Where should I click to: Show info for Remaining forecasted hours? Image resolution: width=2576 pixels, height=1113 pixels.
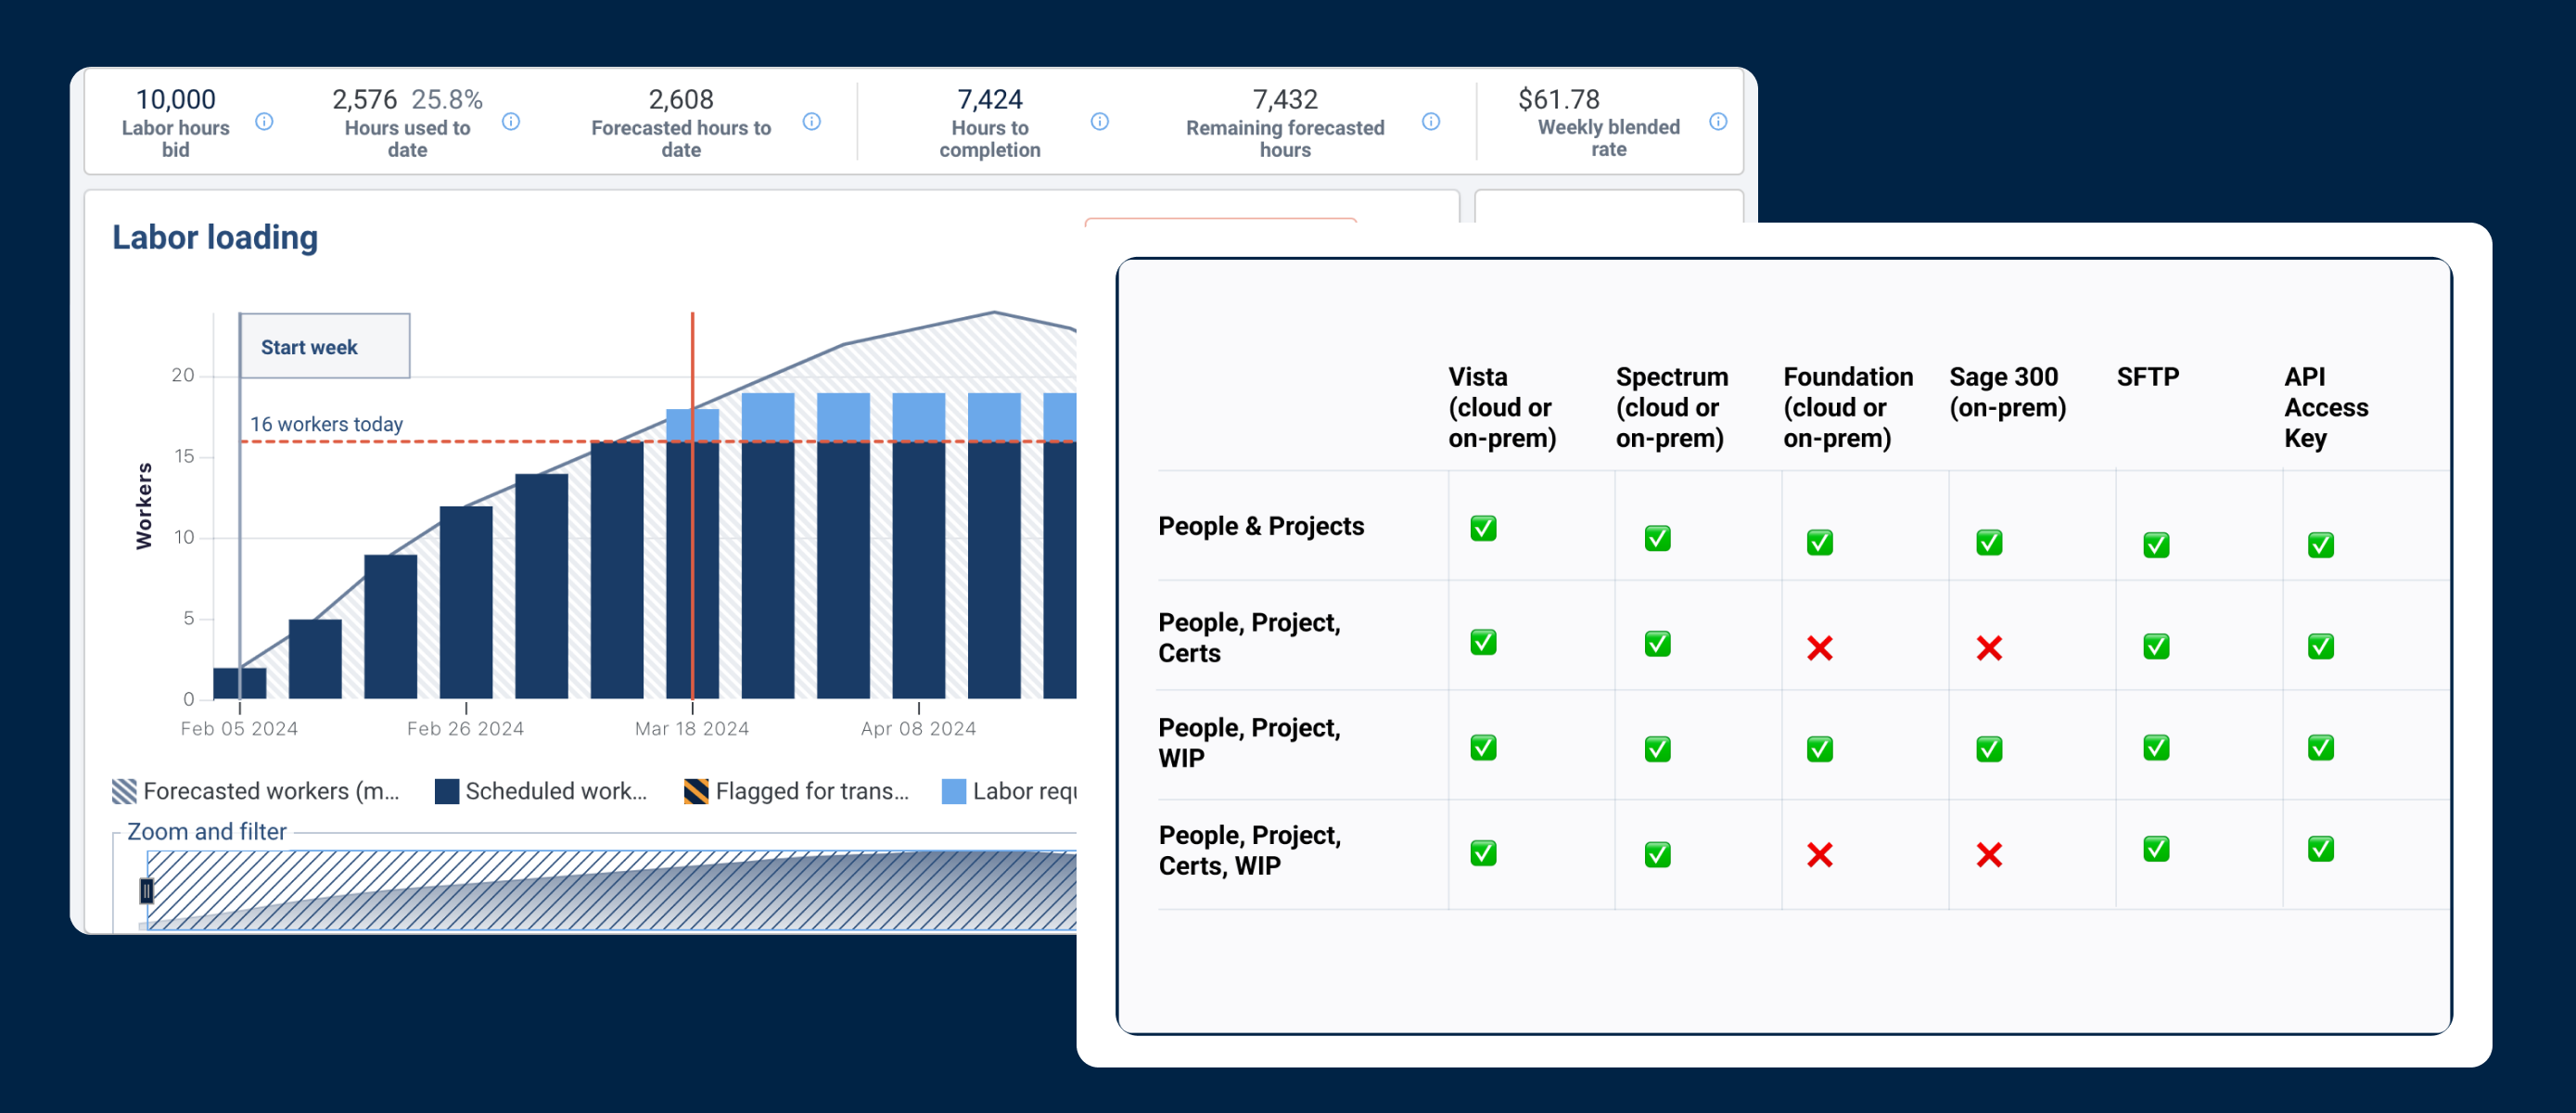[1431, 121]
